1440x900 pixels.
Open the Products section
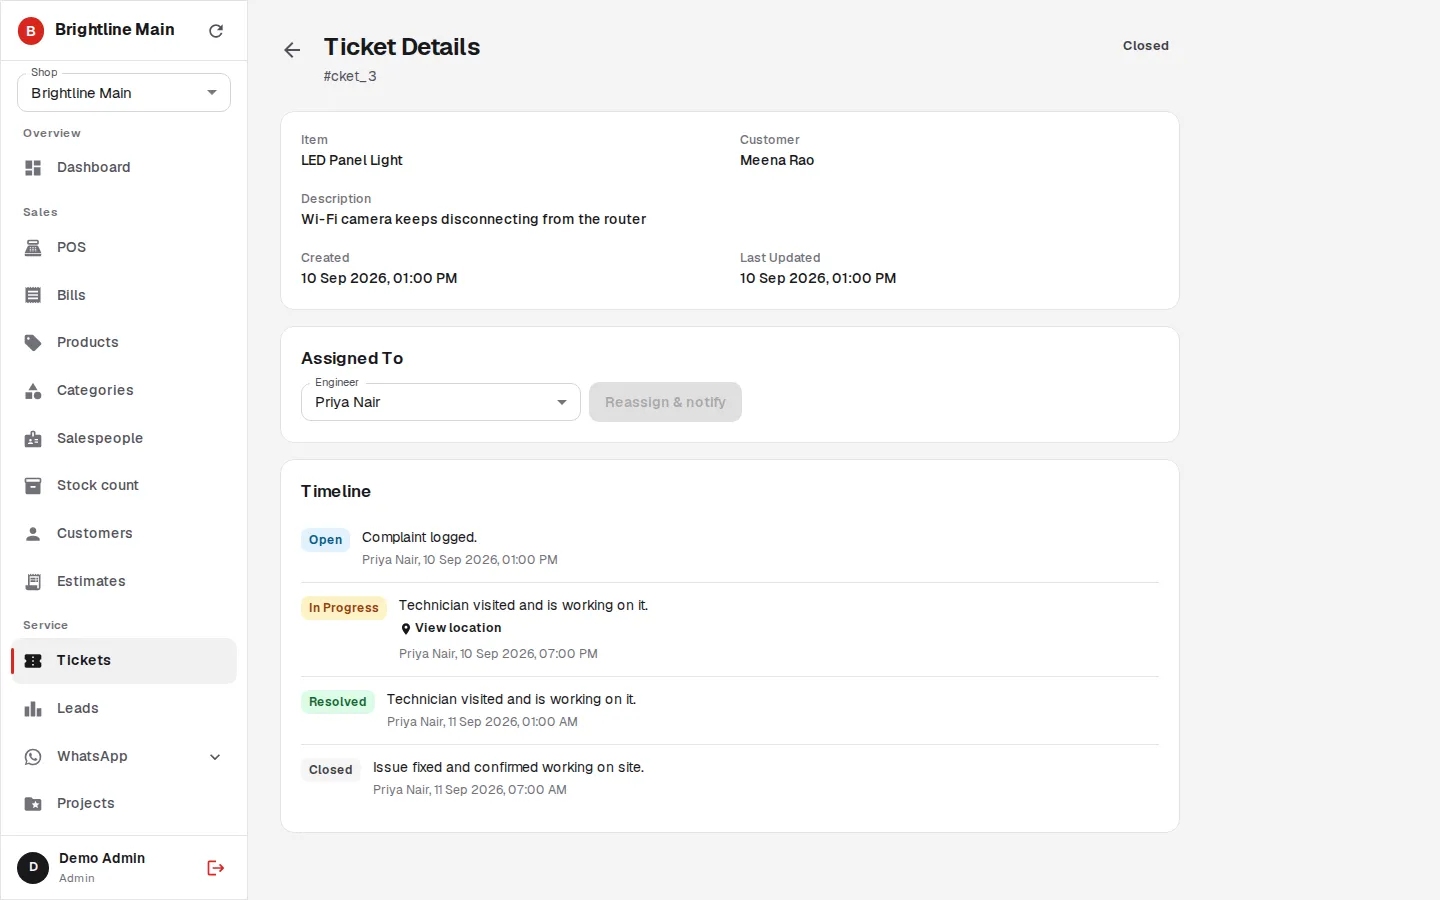pos(124,343)
